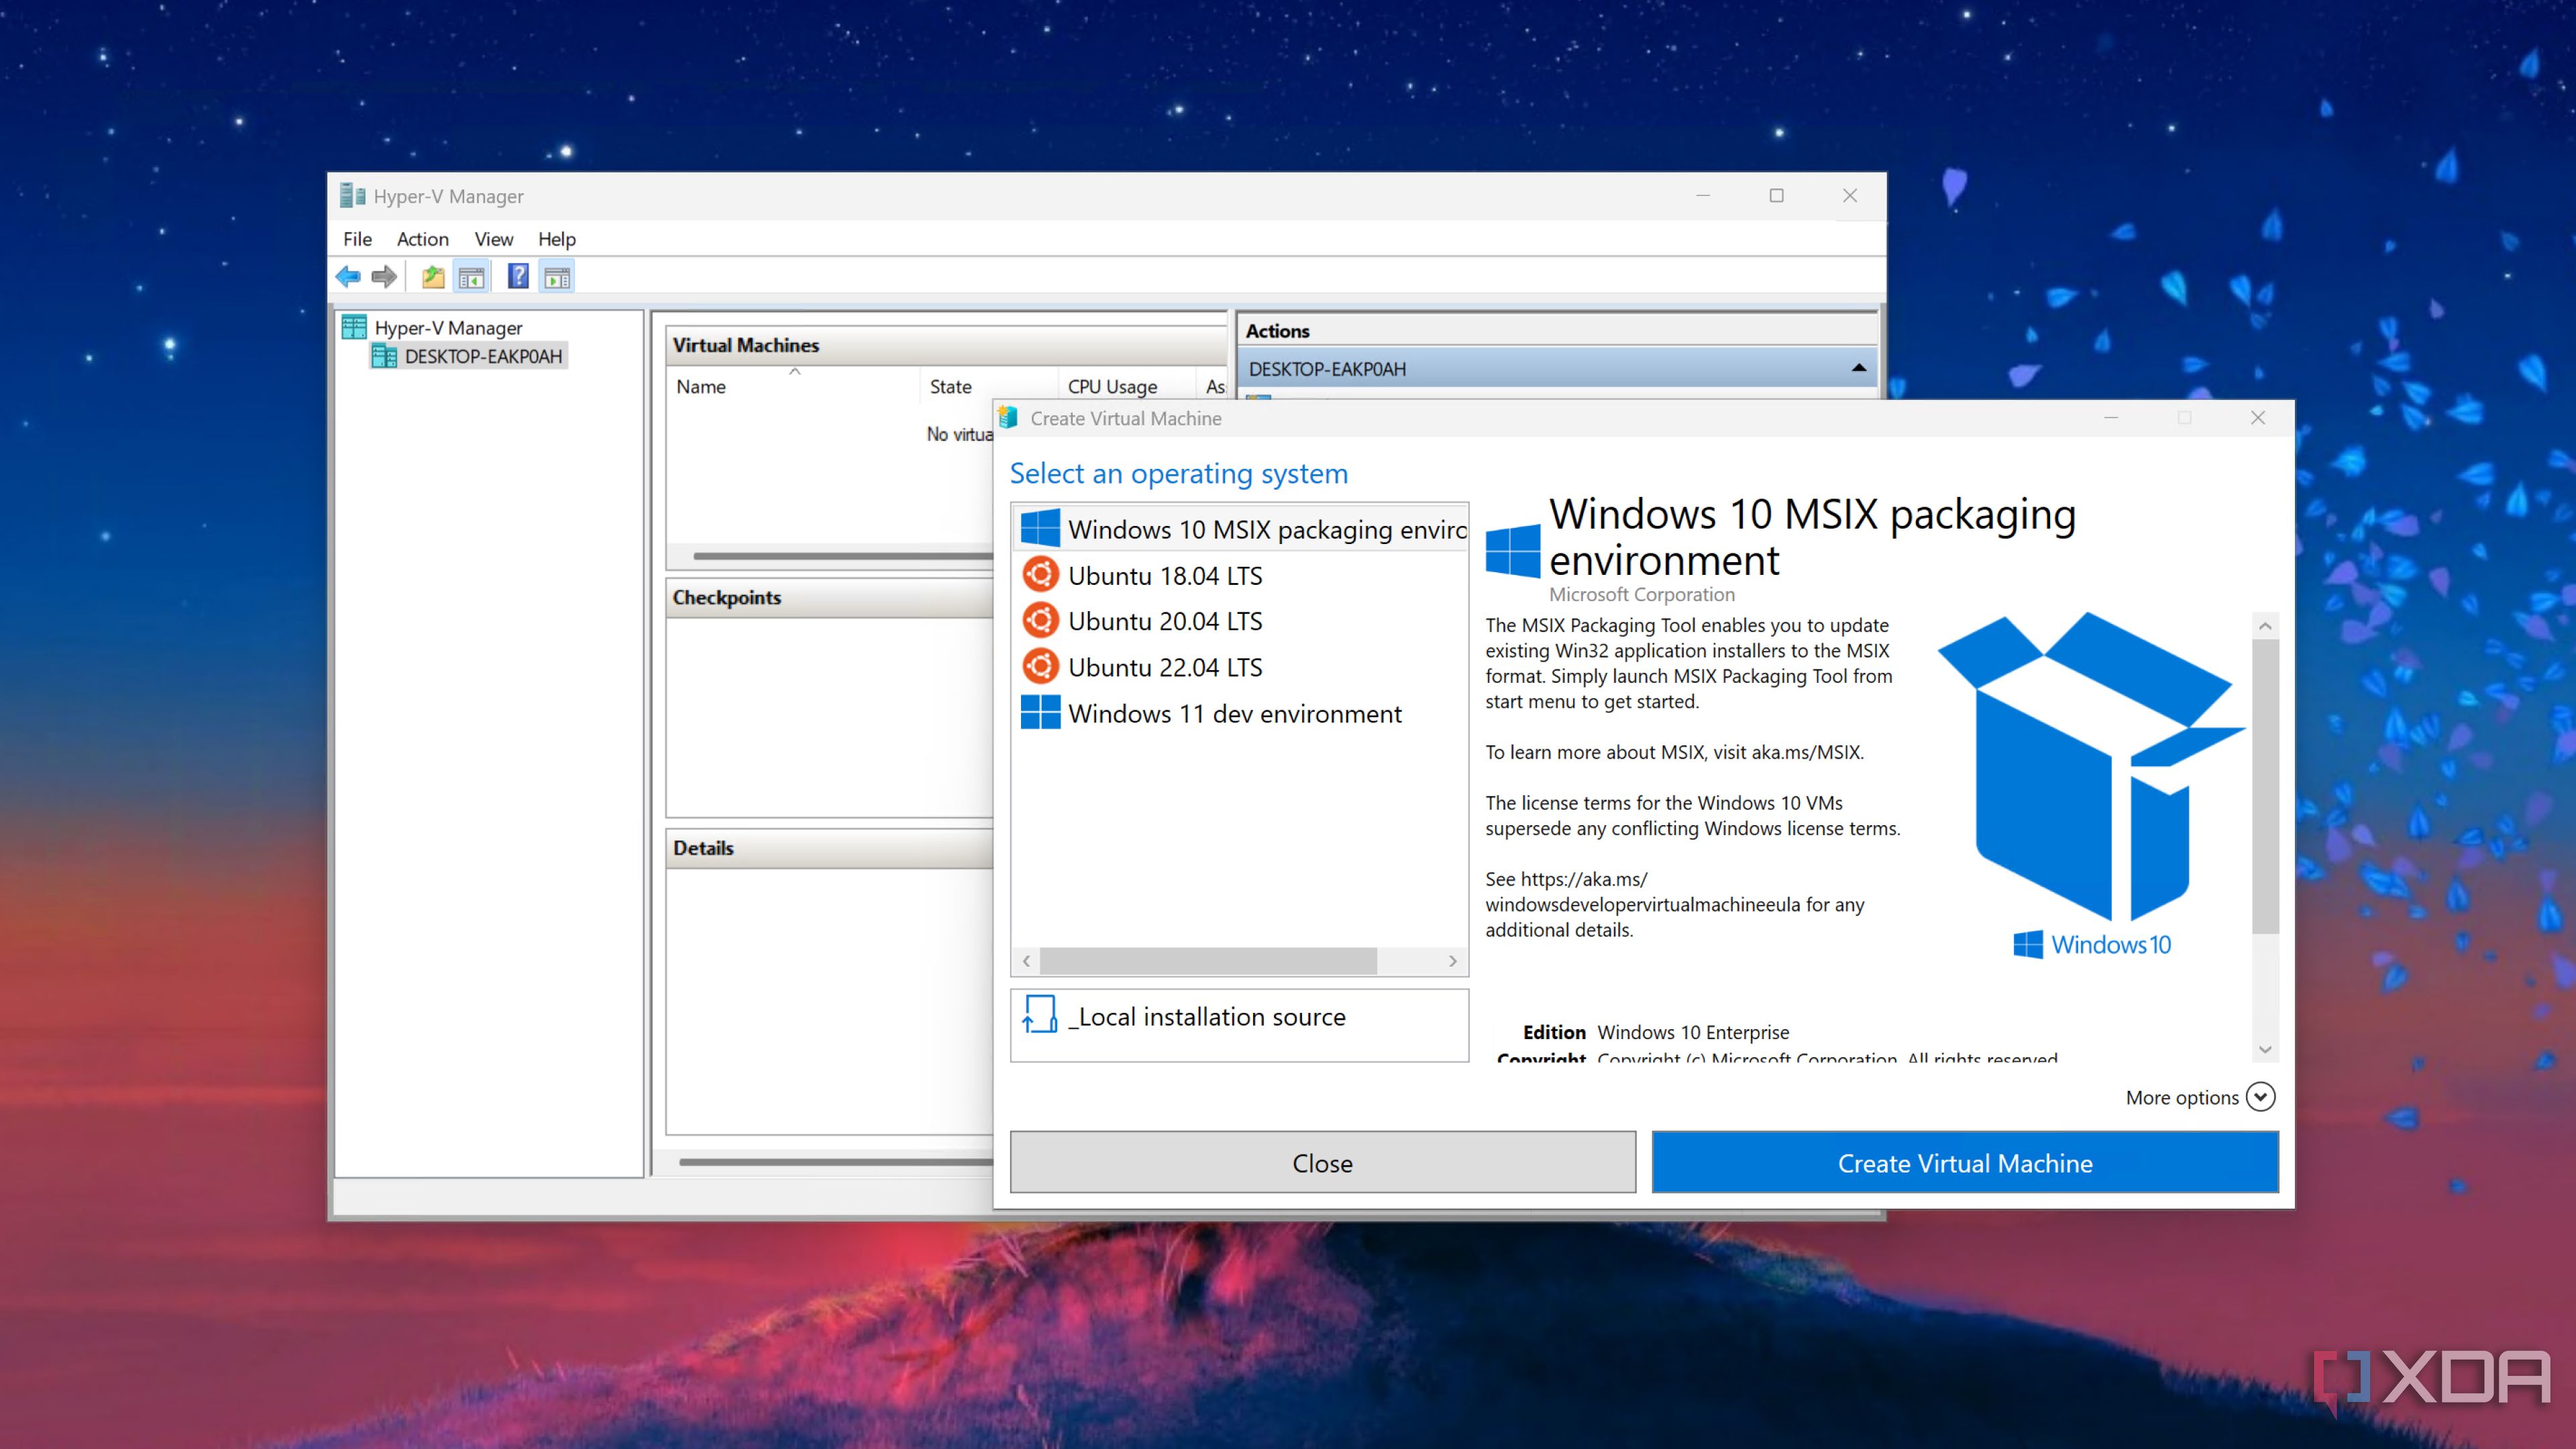Collapse the DESKTOP-EAKP0AH Actions section arrow
Screen dimensions: 2576x1449
coord(1858,368)
